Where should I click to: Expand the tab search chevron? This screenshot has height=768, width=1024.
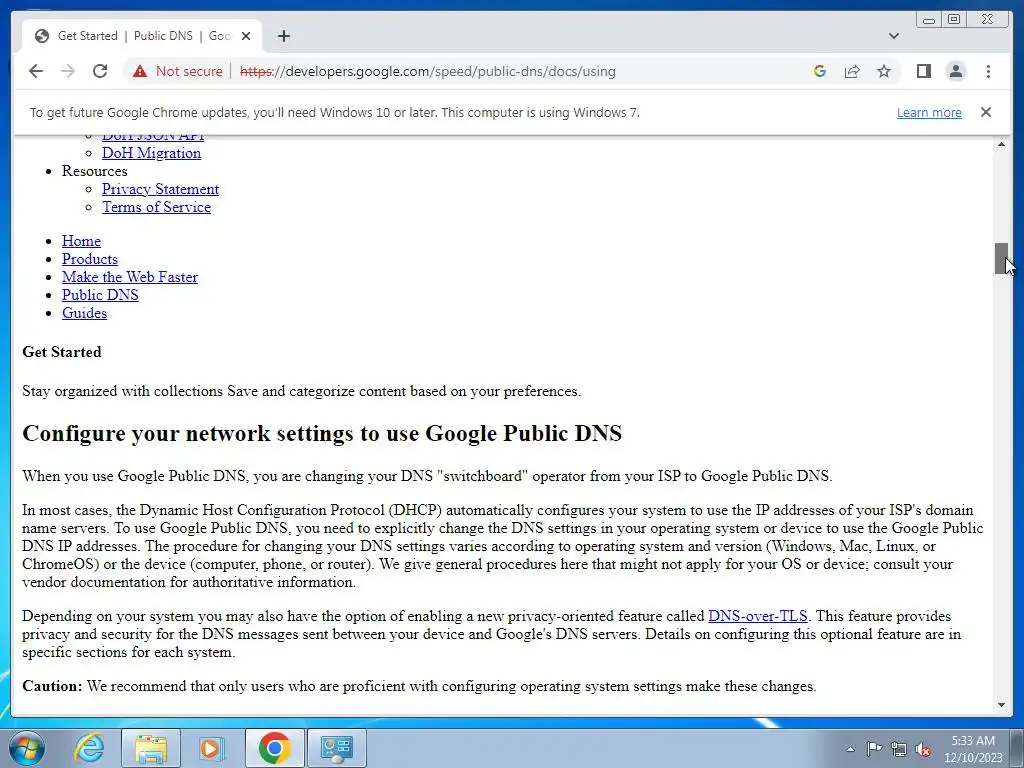(894, 36)
